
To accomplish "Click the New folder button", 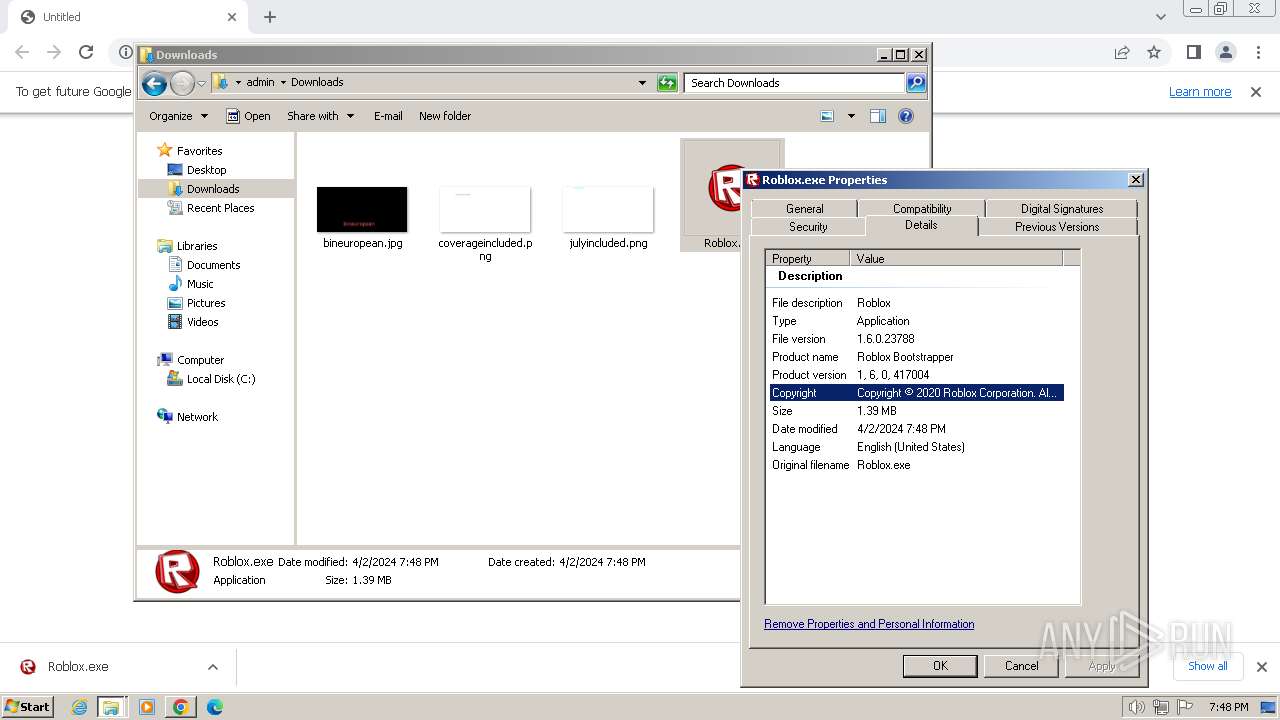I will click(445, 116).
